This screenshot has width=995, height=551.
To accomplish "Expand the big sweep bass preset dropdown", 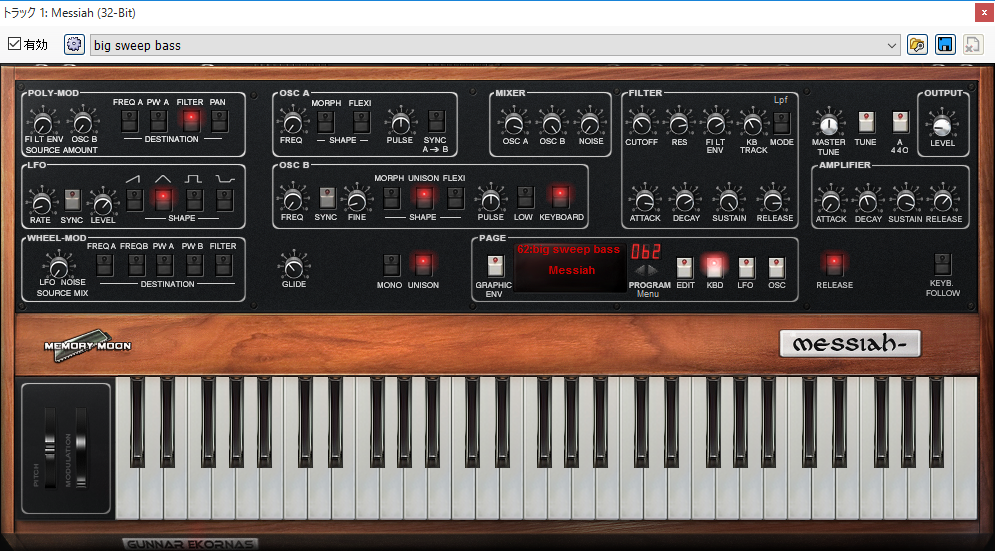I will [892, 45].
